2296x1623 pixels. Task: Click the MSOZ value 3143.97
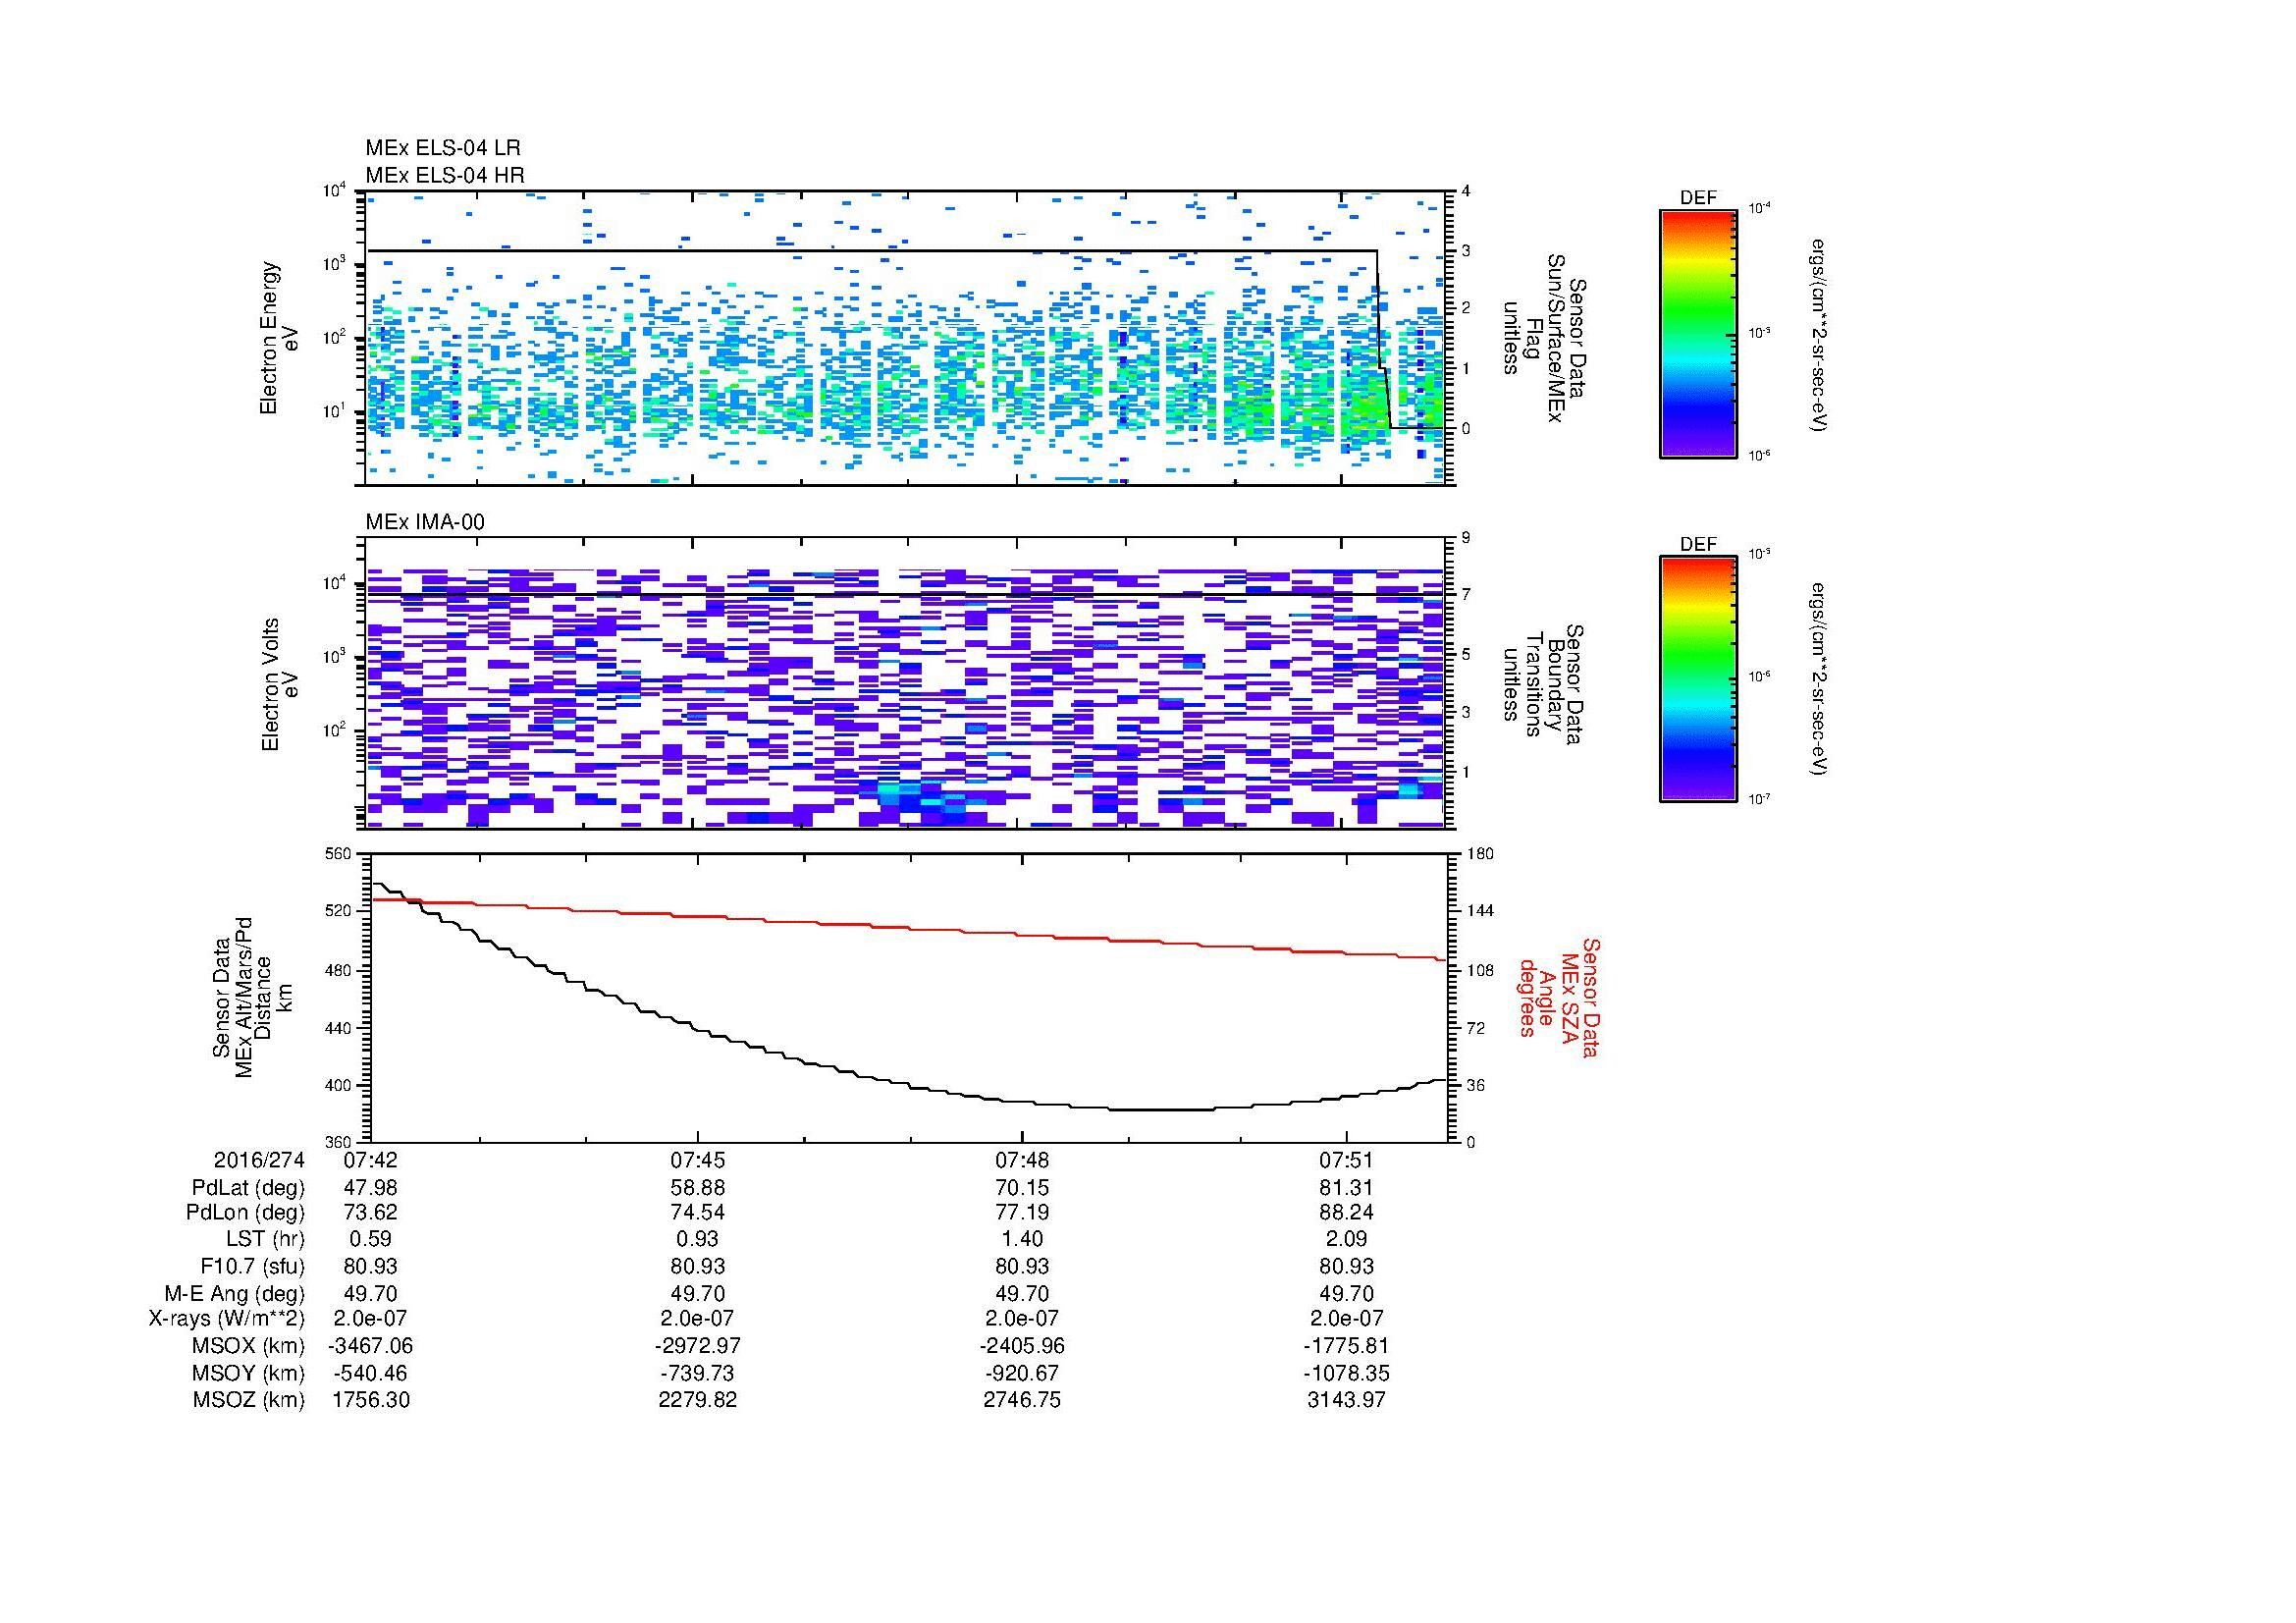click(1347, 1400)
